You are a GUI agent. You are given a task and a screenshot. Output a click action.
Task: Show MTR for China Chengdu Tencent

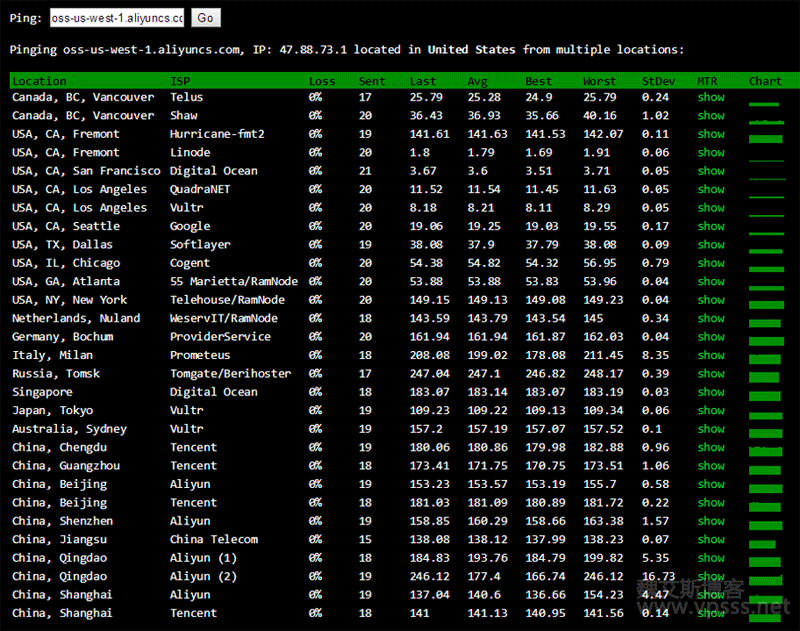coord(711,447)
